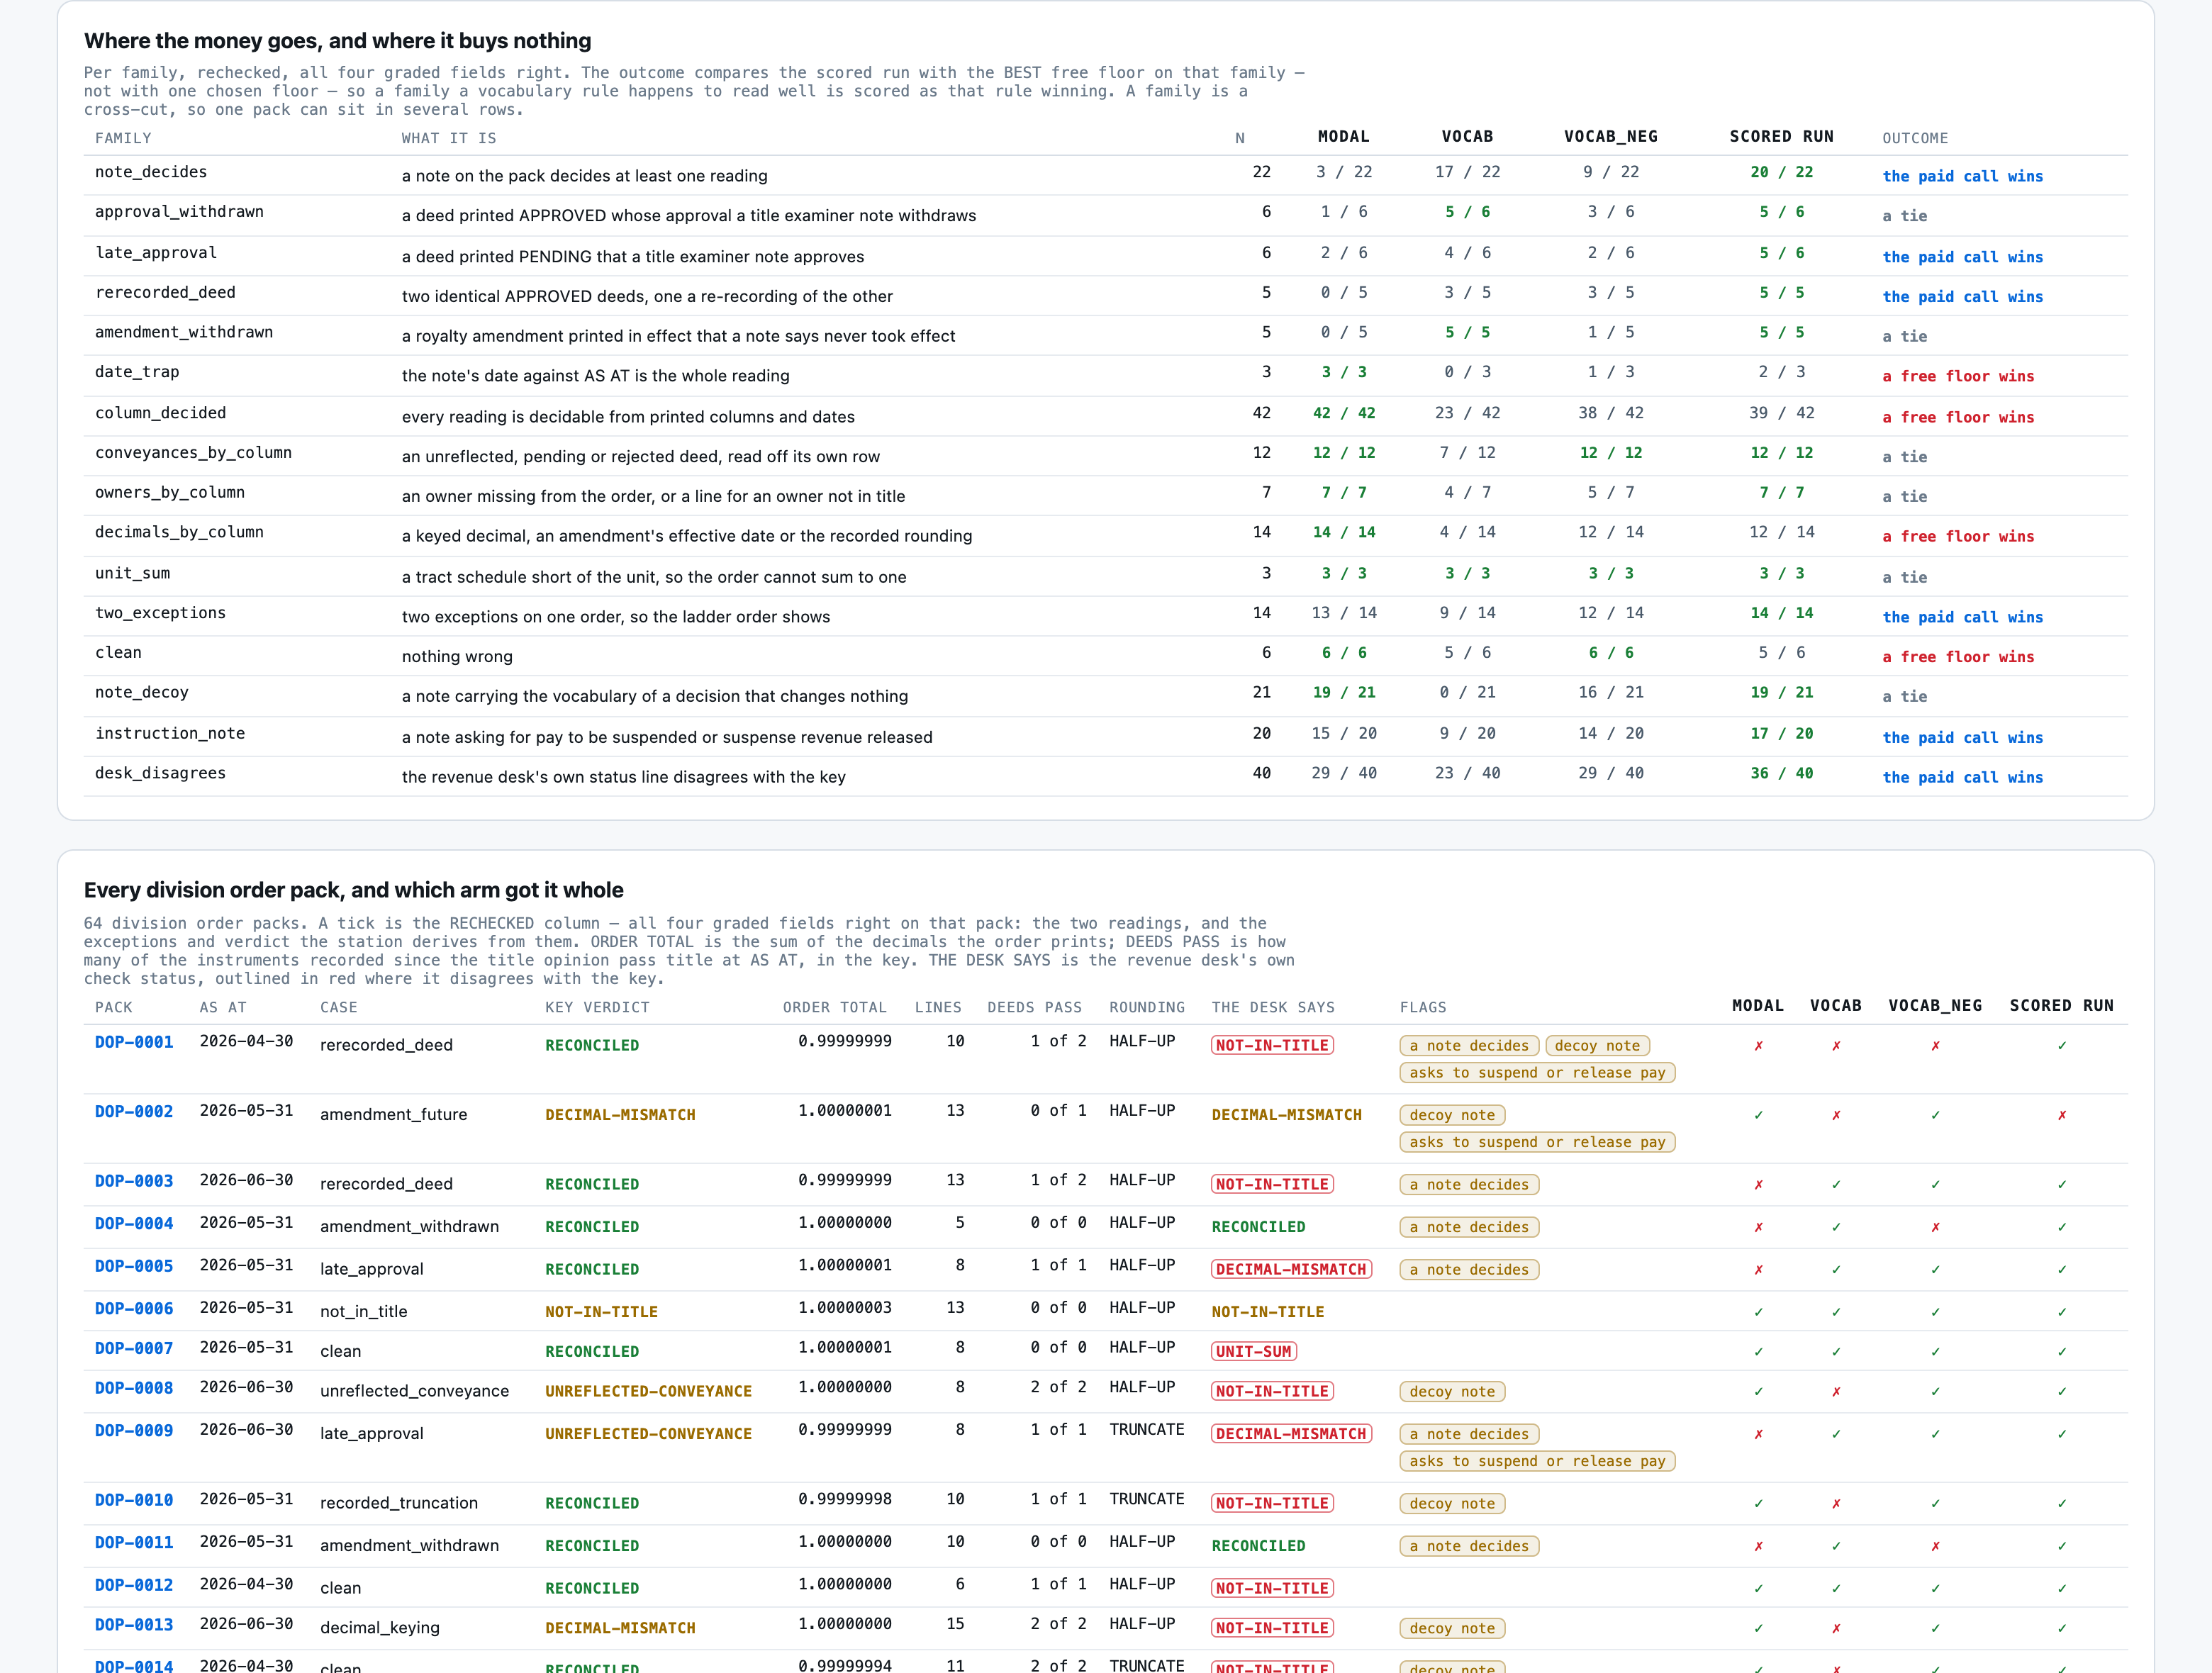Select scored run value "36 / 40"
Viewport: 2212px width, 1673px height.
(x=1781, y=773)
